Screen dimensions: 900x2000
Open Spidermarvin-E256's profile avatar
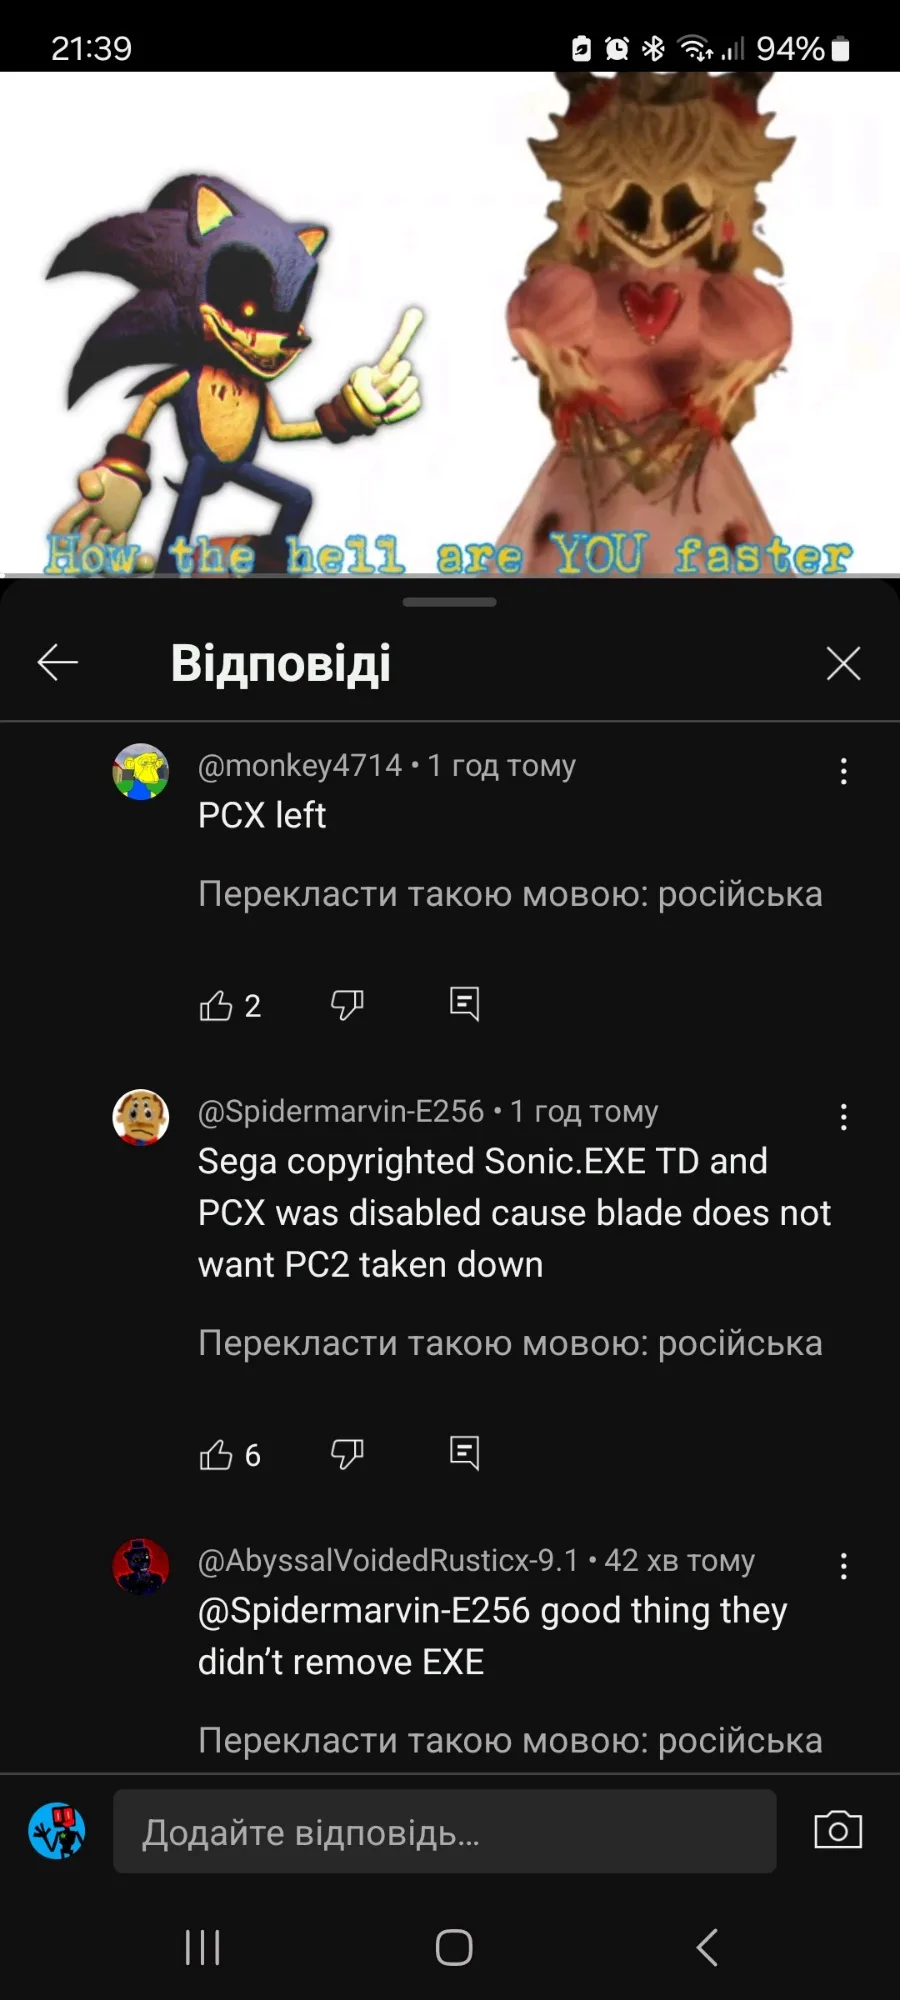click(x=140, y=1117)
